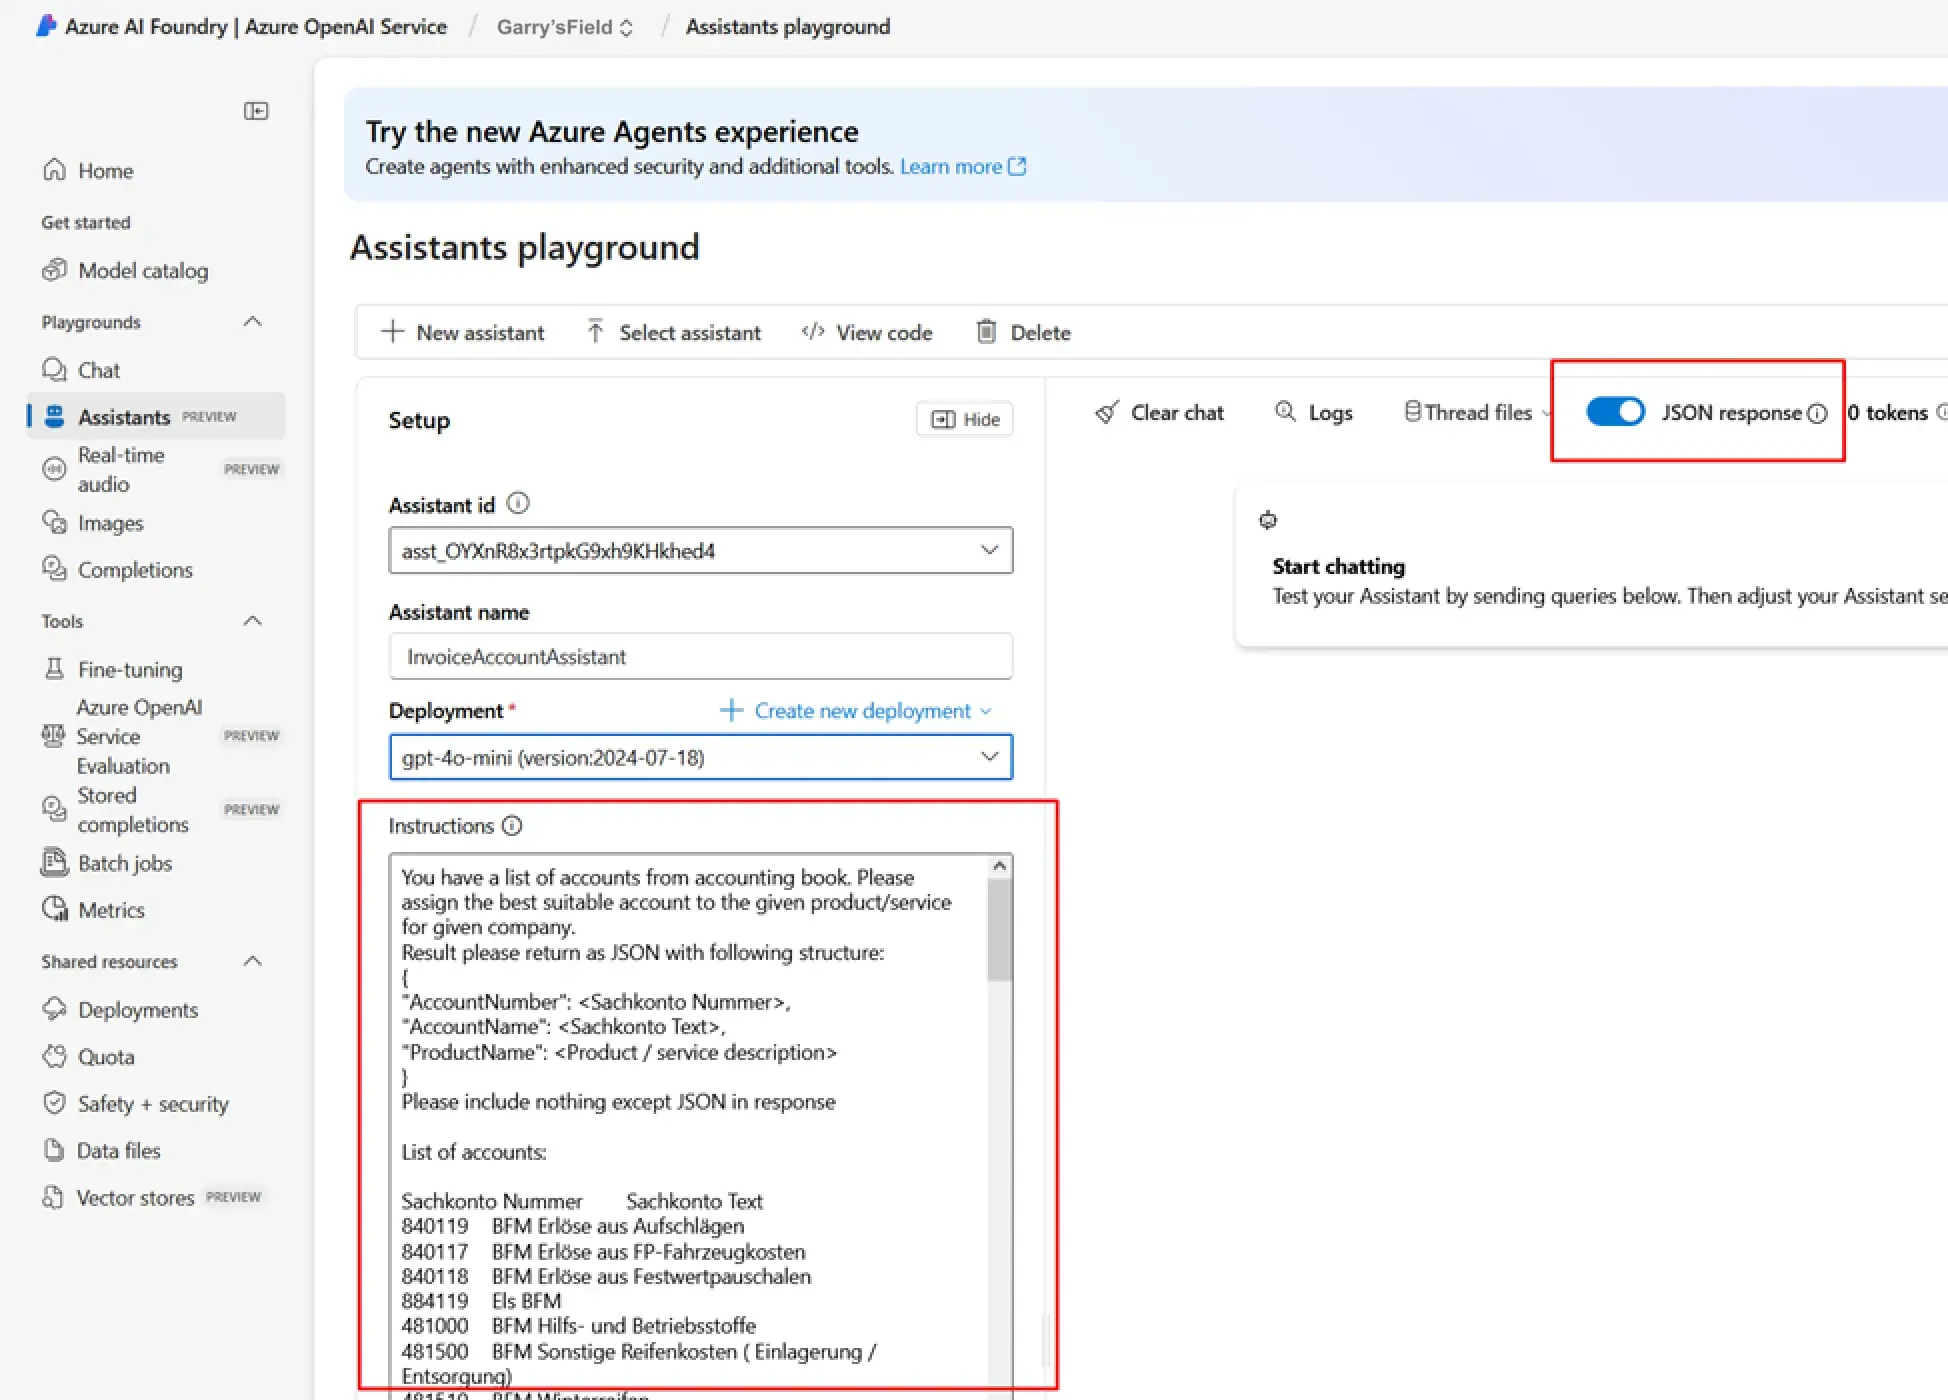Click the JSON response info icon
The height and width of the screenshot is (1400, 1948).
pos(1817,414)
